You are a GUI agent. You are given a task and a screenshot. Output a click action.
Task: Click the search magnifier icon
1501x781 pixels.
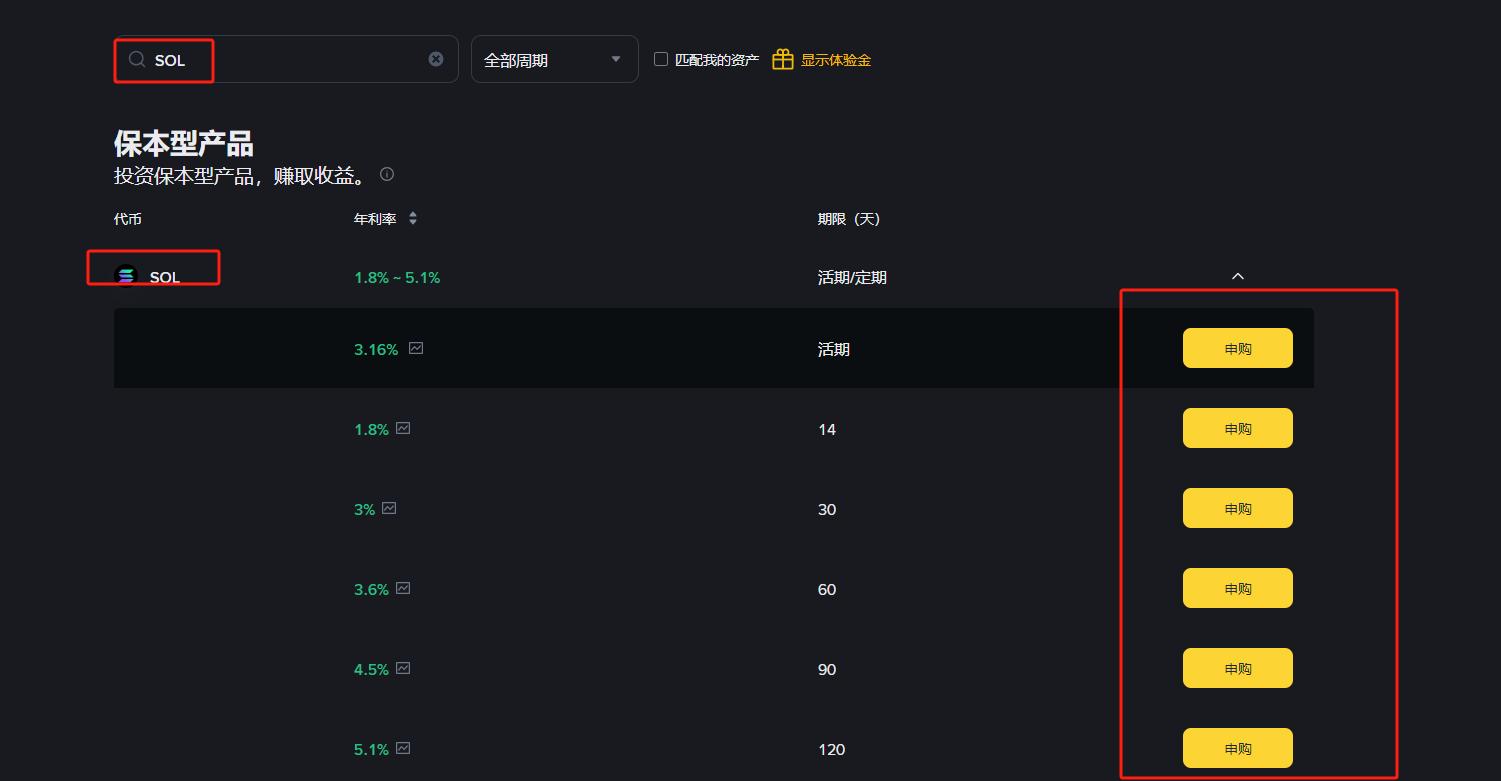pyautogui.click(x=137, y=60)
